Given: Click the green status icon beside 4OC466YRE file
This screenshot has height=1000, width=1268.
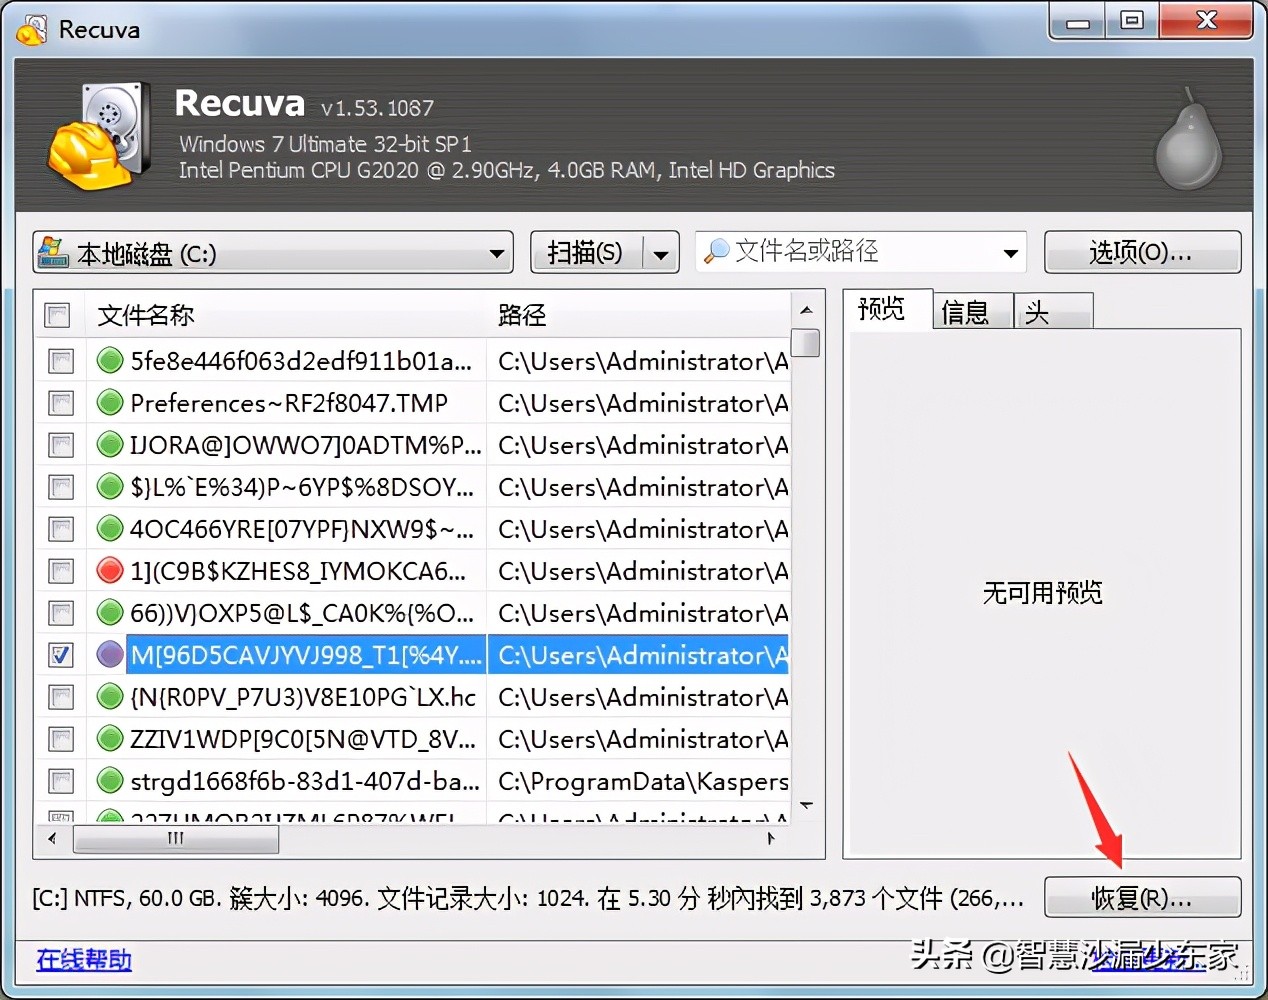Looking at the screenshot, I should (x=110, y=529).
